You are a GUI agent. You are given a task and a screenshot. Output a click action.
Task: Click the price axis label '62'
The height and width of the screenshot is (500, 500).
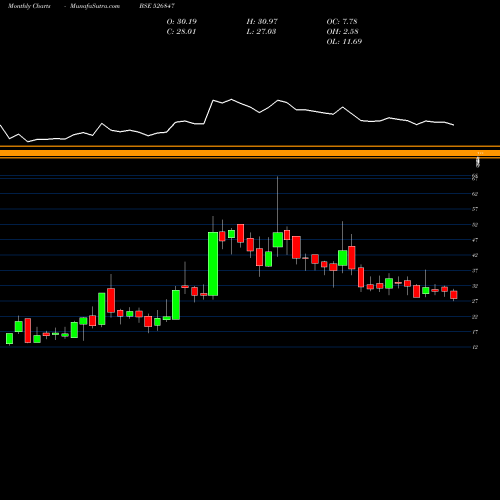click(x=475, y=194)
